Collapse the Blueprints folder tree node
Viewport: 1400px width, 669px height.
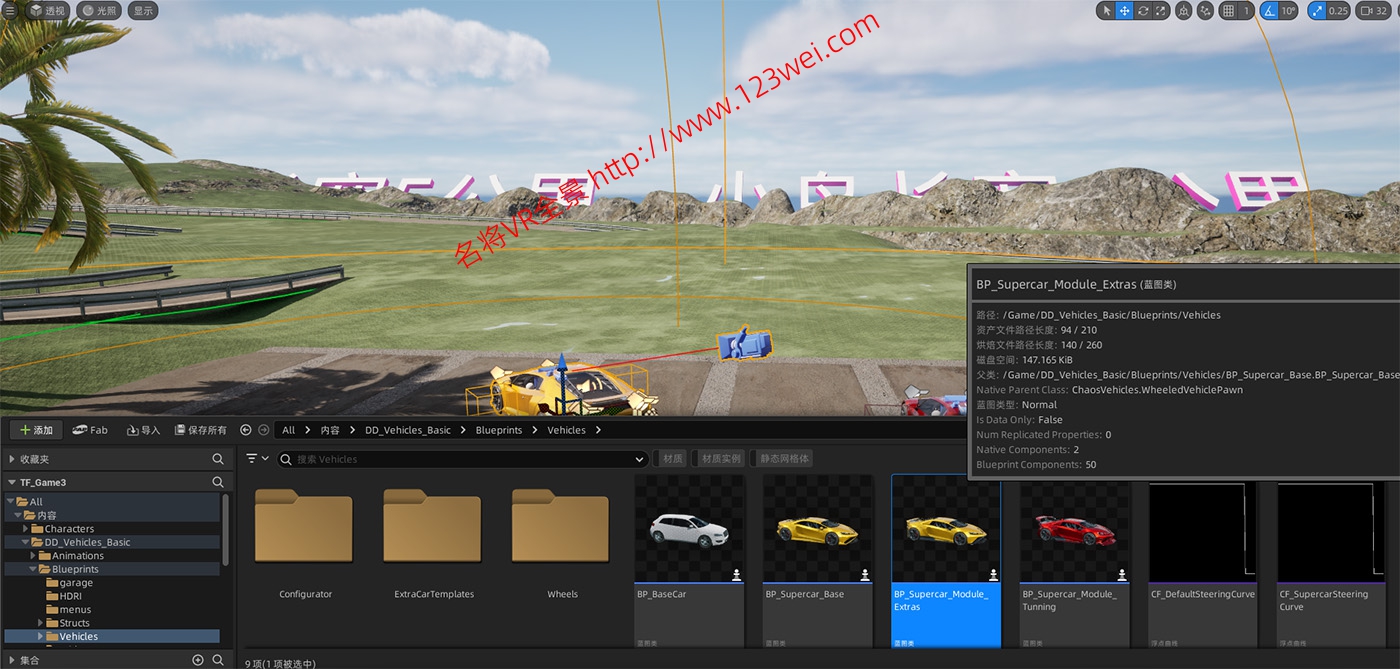(31, 569)
